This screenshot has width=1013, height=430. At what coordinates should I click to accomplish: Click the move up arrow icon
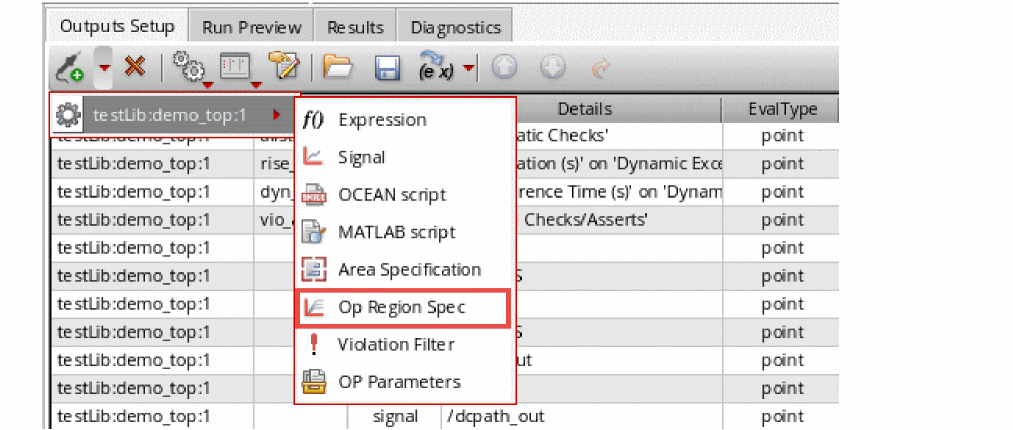click(505, 67)
